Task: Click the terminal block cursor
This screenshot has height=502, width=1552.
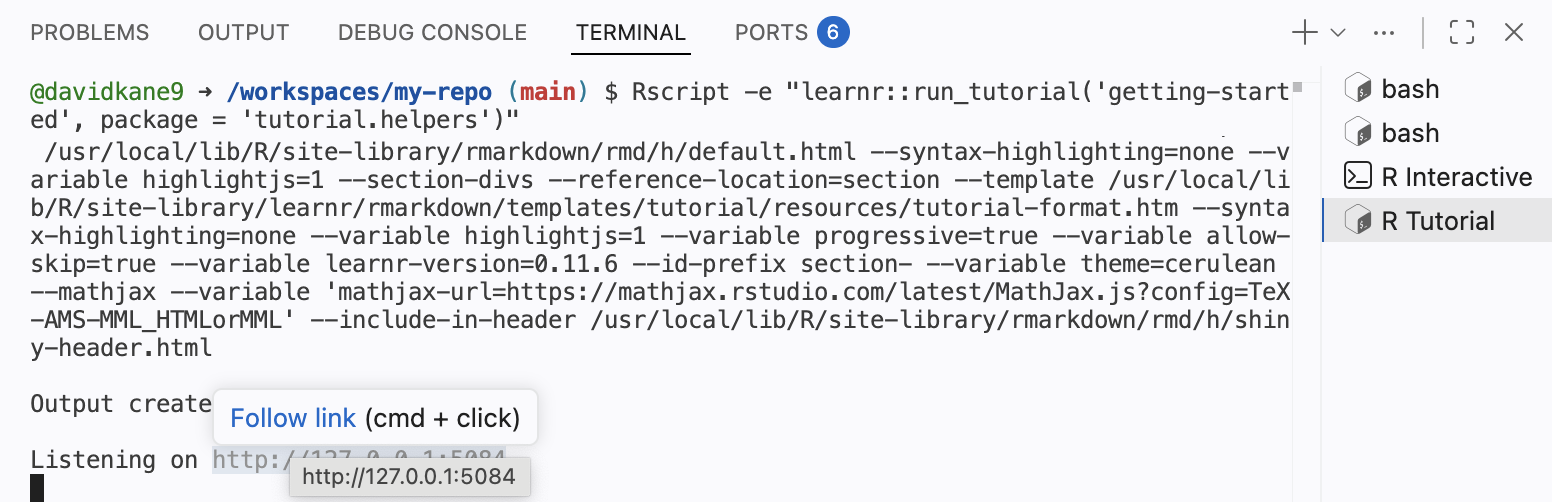Action: [x=37, y=488]
